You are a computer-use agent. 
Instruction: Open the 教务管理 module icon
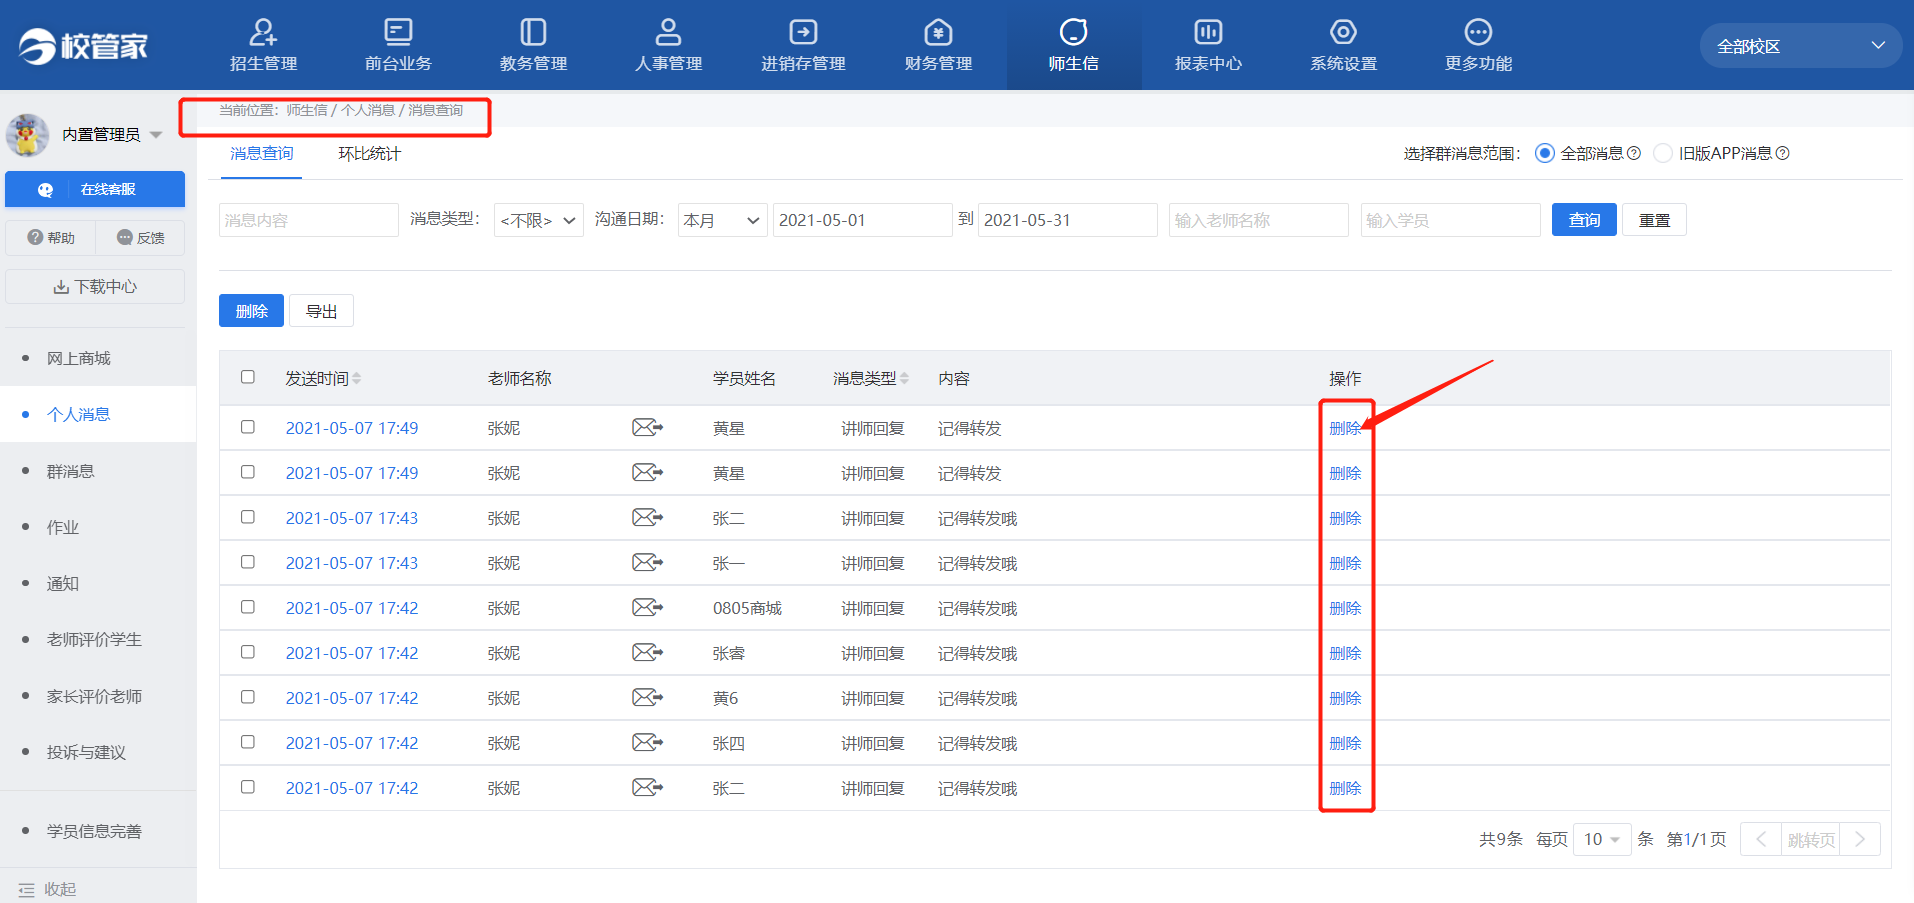point(533,33)
